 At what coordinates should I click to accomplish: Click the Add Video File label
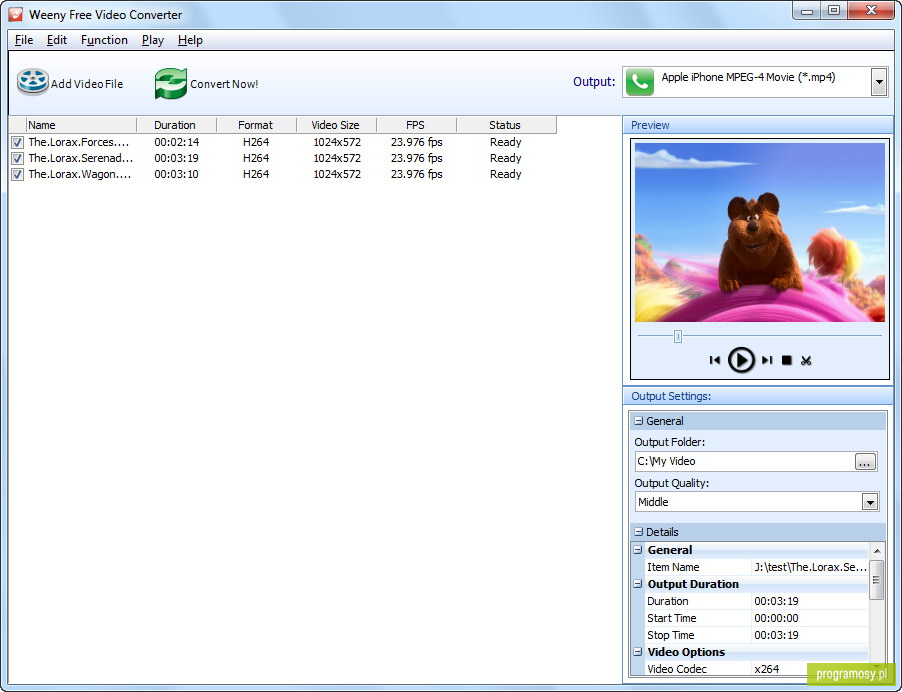point(87,84)
